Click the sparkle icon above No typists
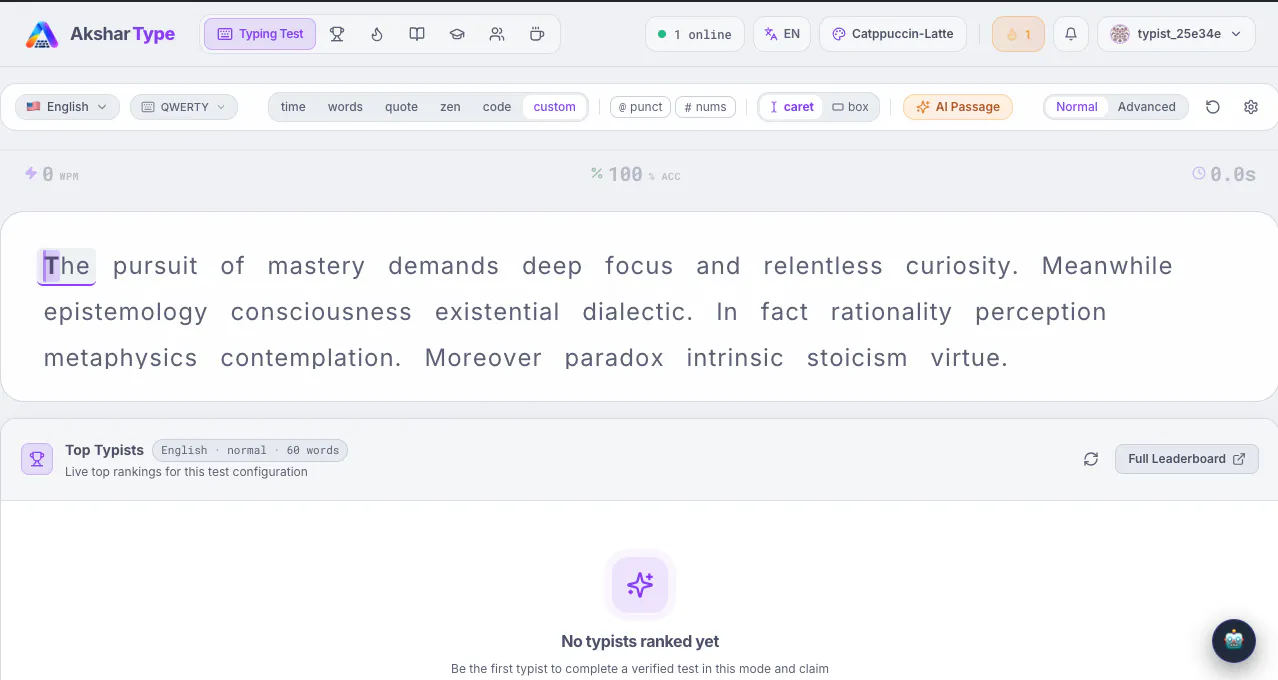The height and width of the screenshot is (680, 1278). tap(640, 585)
